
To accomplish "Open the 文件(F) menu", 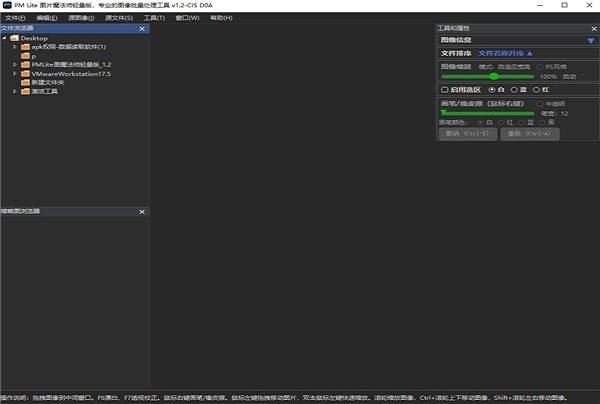I will 15,18.
